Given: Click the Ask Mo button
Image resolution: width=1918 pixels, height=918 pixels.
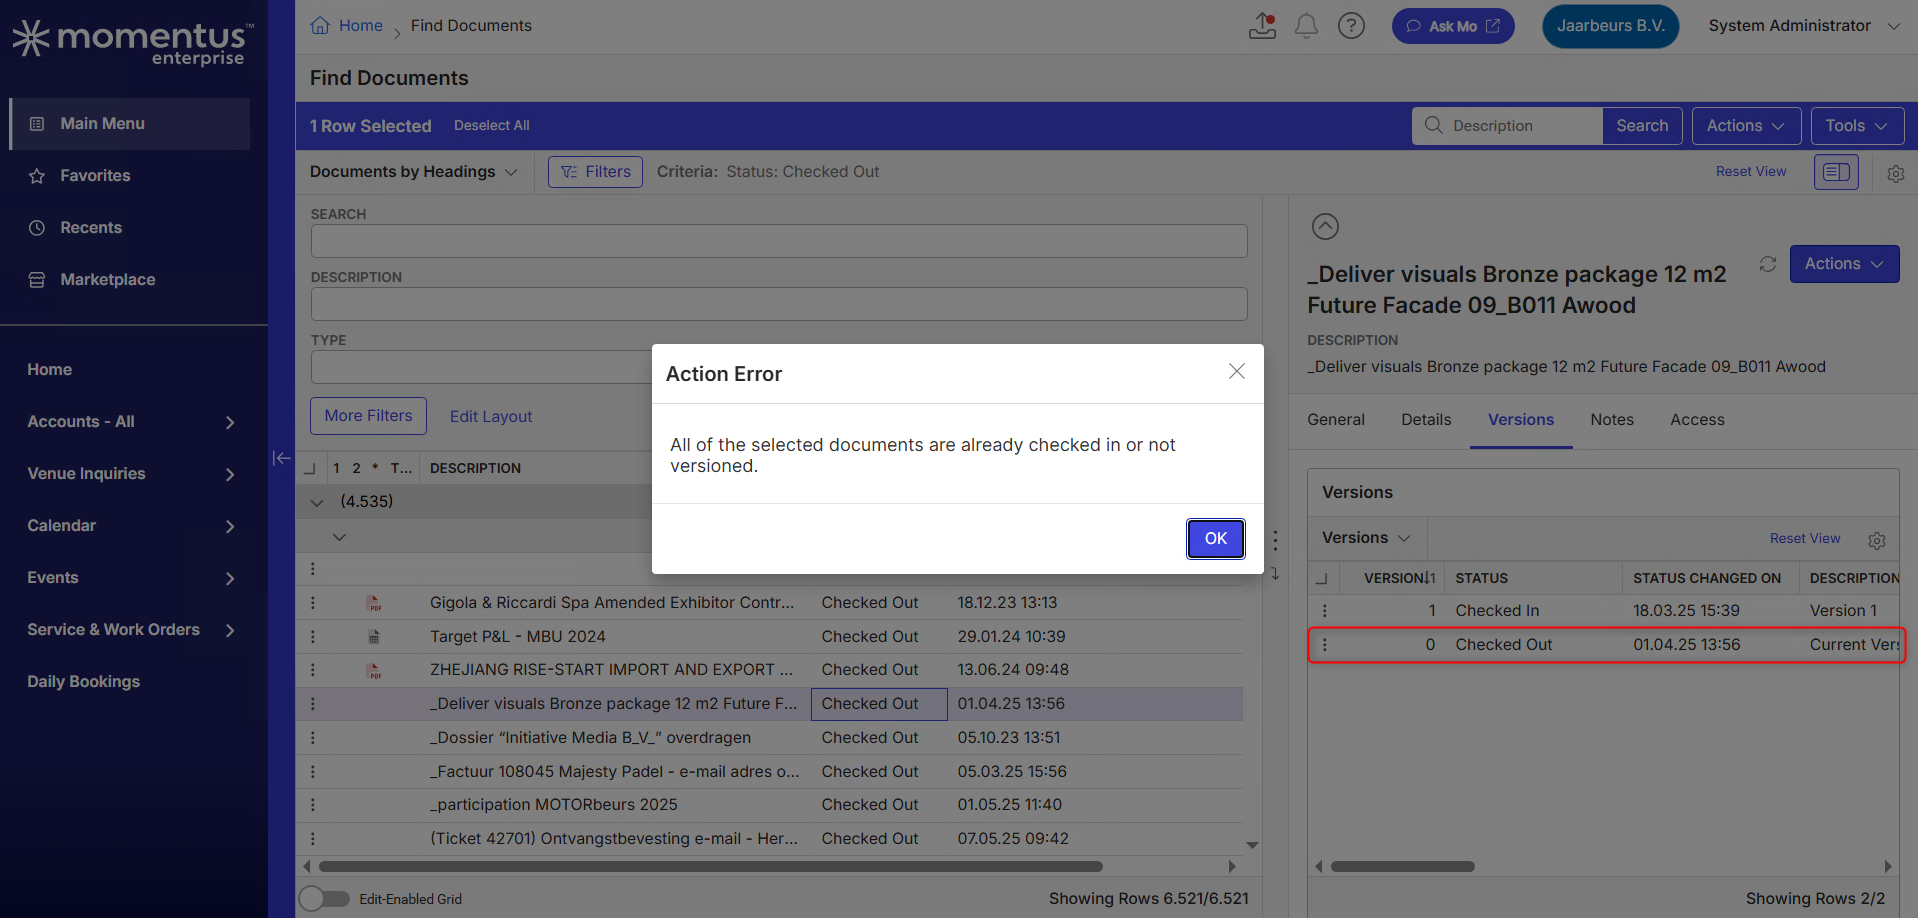Looking at the screenshot, I should pyautogui.click(x=1453, y=26).
